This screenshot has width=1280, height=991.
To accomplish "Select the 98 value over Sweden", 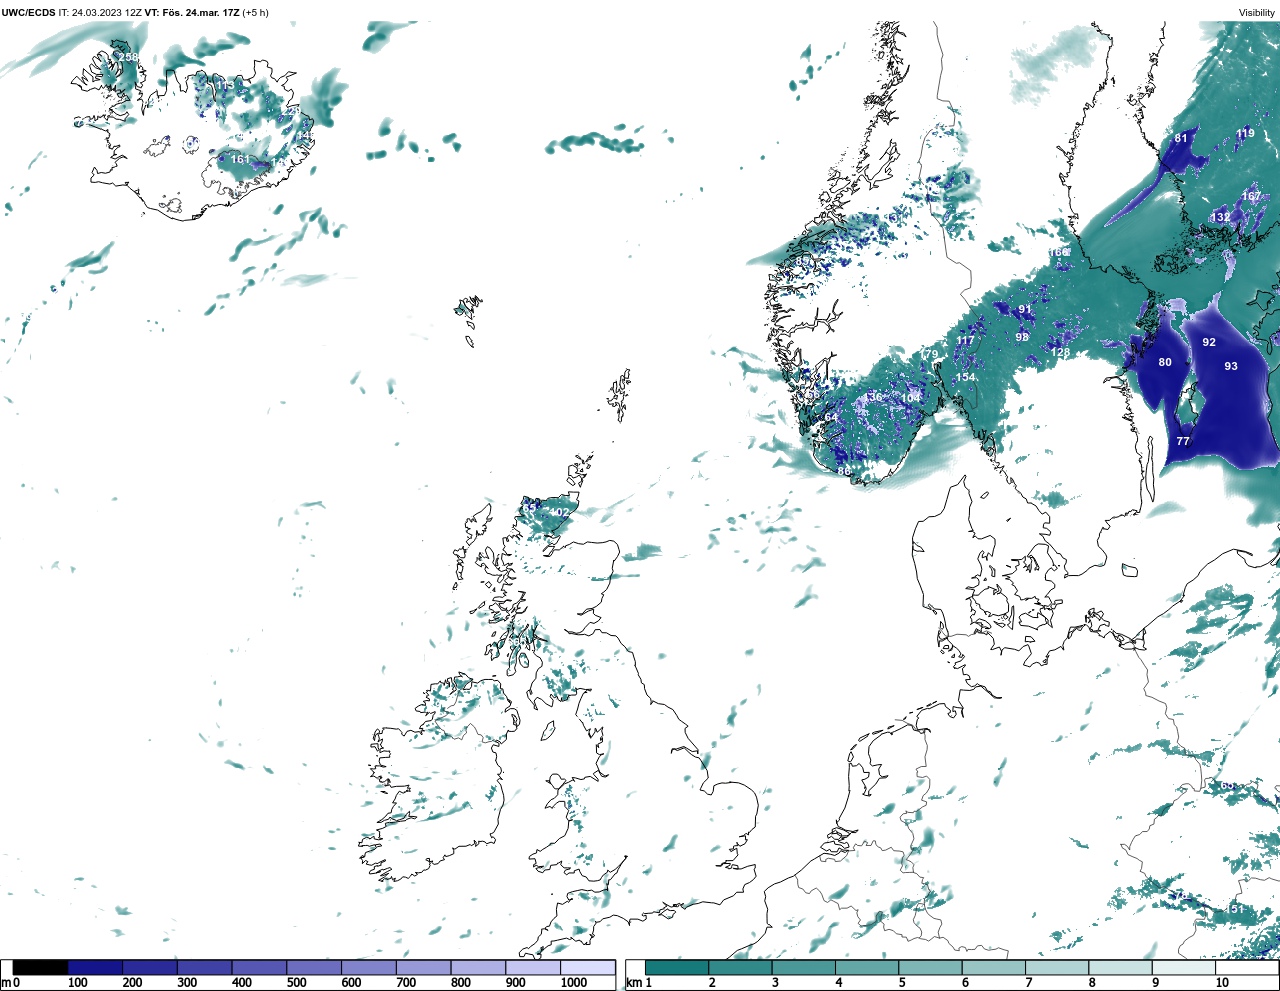I will pyautogui.click(x=1022, y=337).
